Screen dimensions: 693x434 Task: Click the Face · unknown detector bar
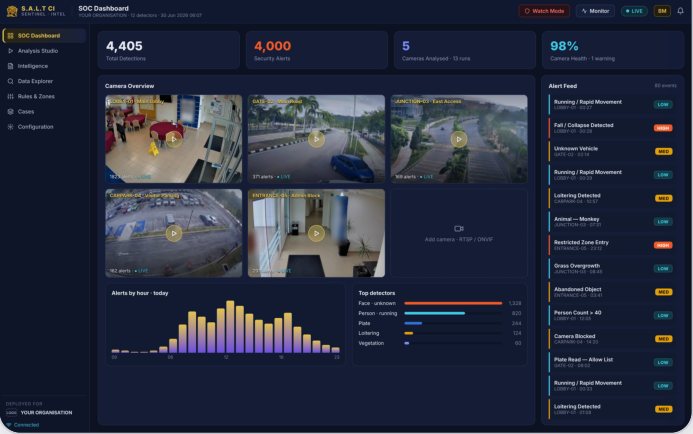[x=453, y=303]
